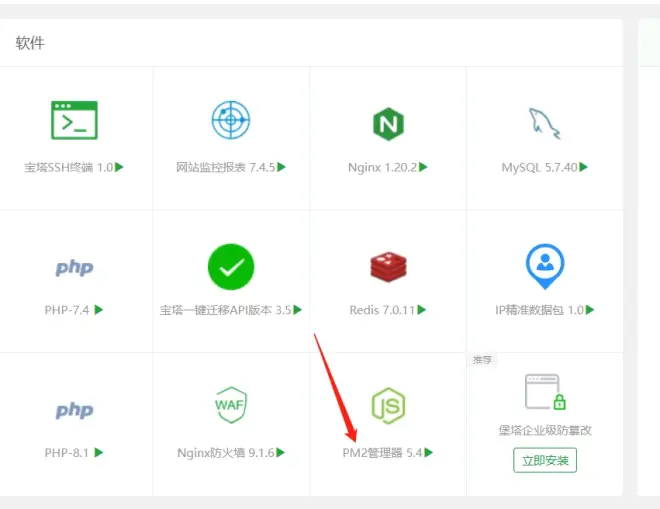Click the 网站监控报表 radar icon

click(x=231, y=120)
